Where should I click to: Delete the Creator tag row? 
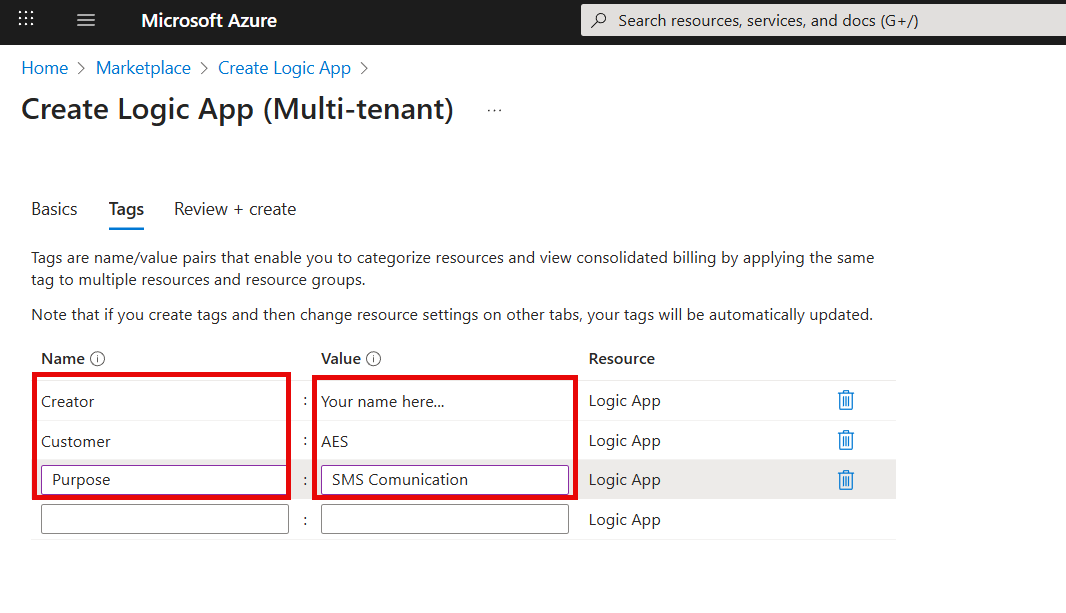[x=845, y=401]
